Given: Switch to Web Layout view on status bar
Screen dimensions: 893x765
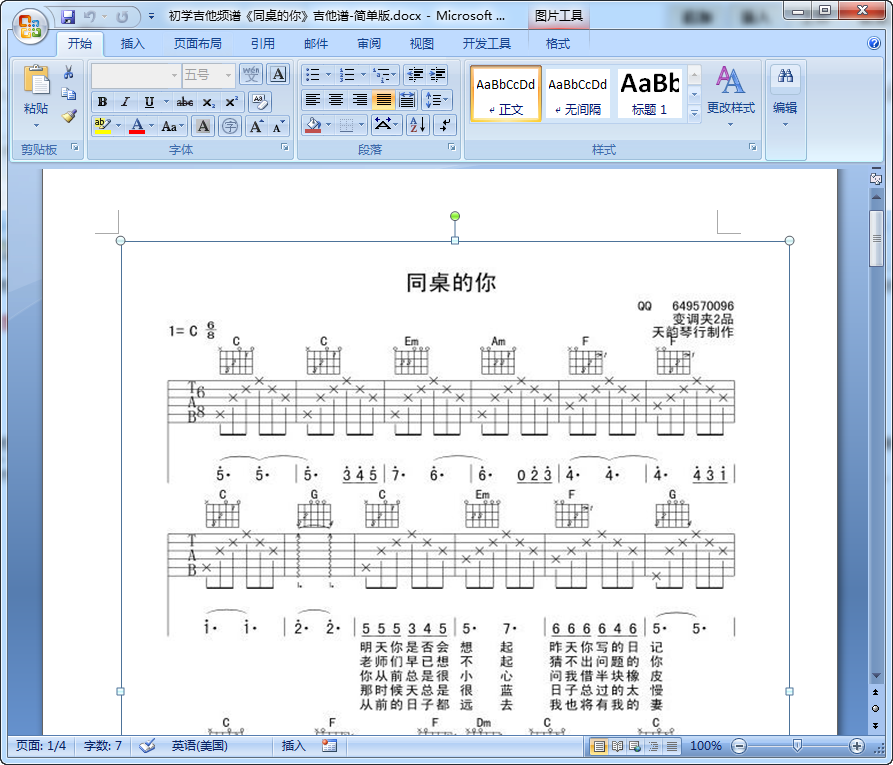Looking at the screenshot, I should [x=634, y=746].
